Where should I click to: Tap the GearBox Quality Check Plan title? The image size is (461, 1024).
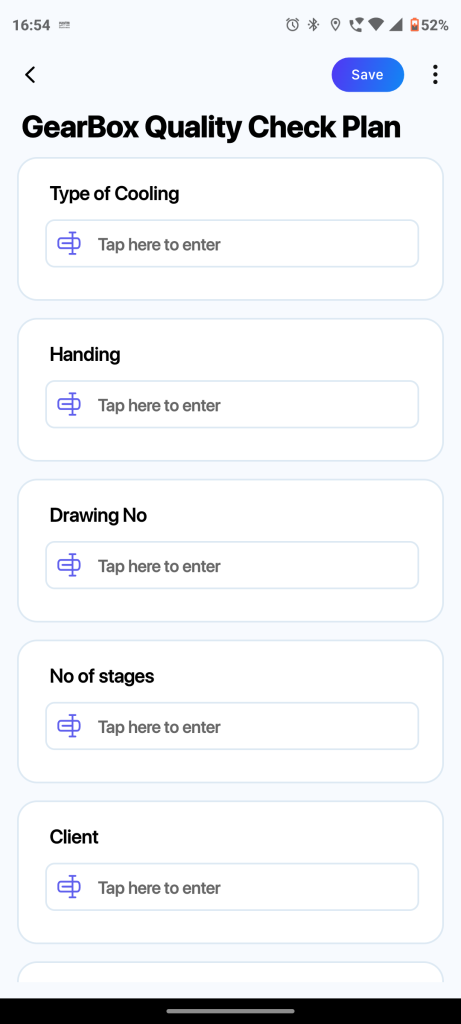[x=211, y=127]
